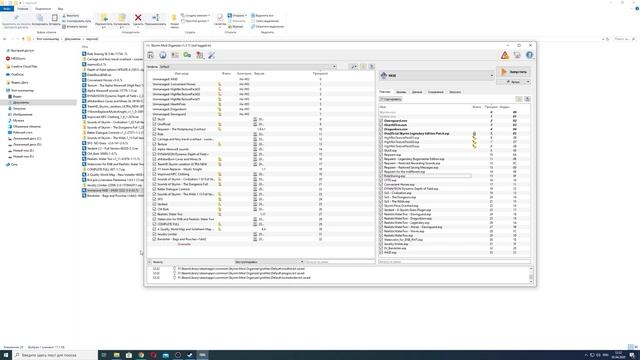640x360 pixels.
Task: Click the red Overwrite entry in mod list
Action: click(184, 244)
